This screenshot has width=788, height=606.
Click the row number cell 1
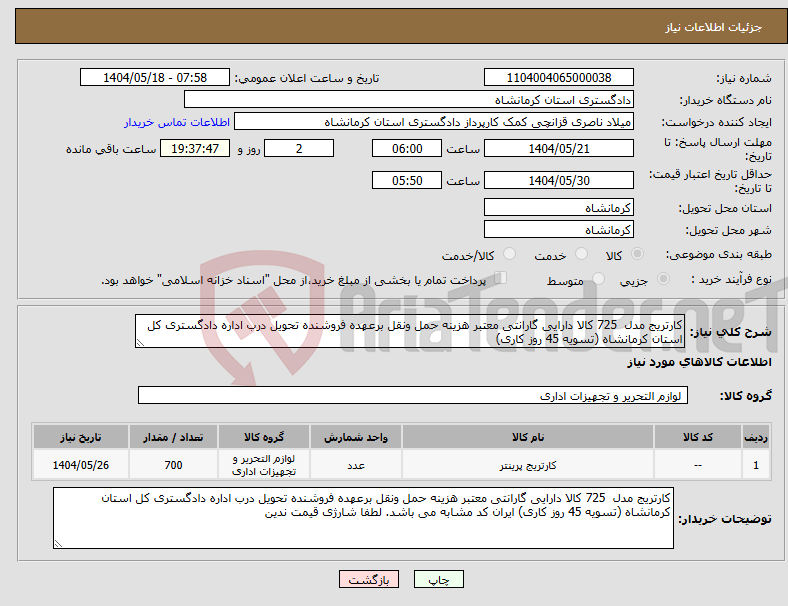[x=755, y=465]
